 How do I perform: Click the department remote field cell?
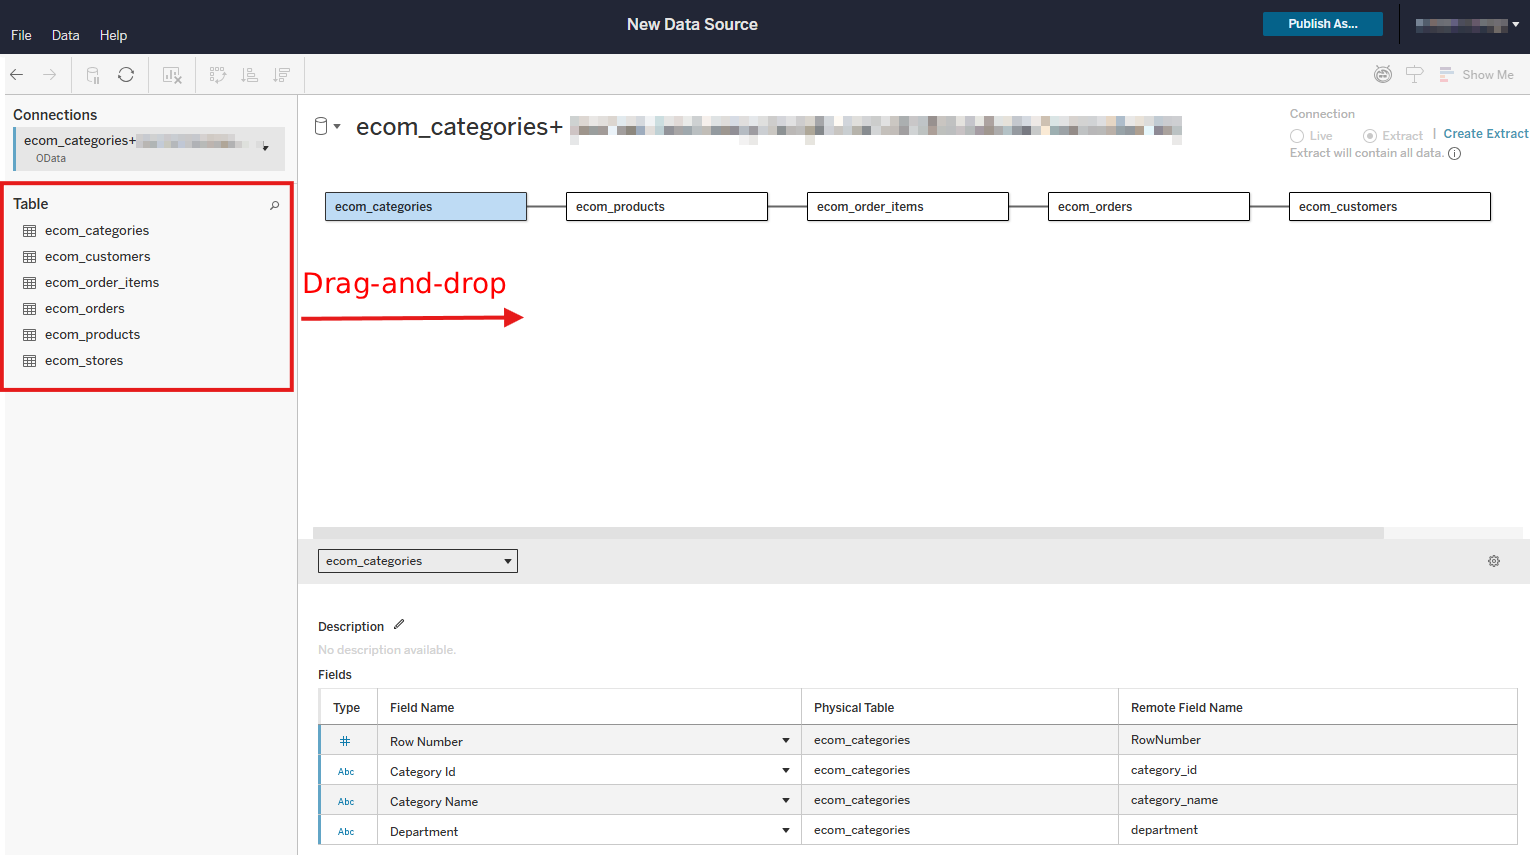(1317, 830)
